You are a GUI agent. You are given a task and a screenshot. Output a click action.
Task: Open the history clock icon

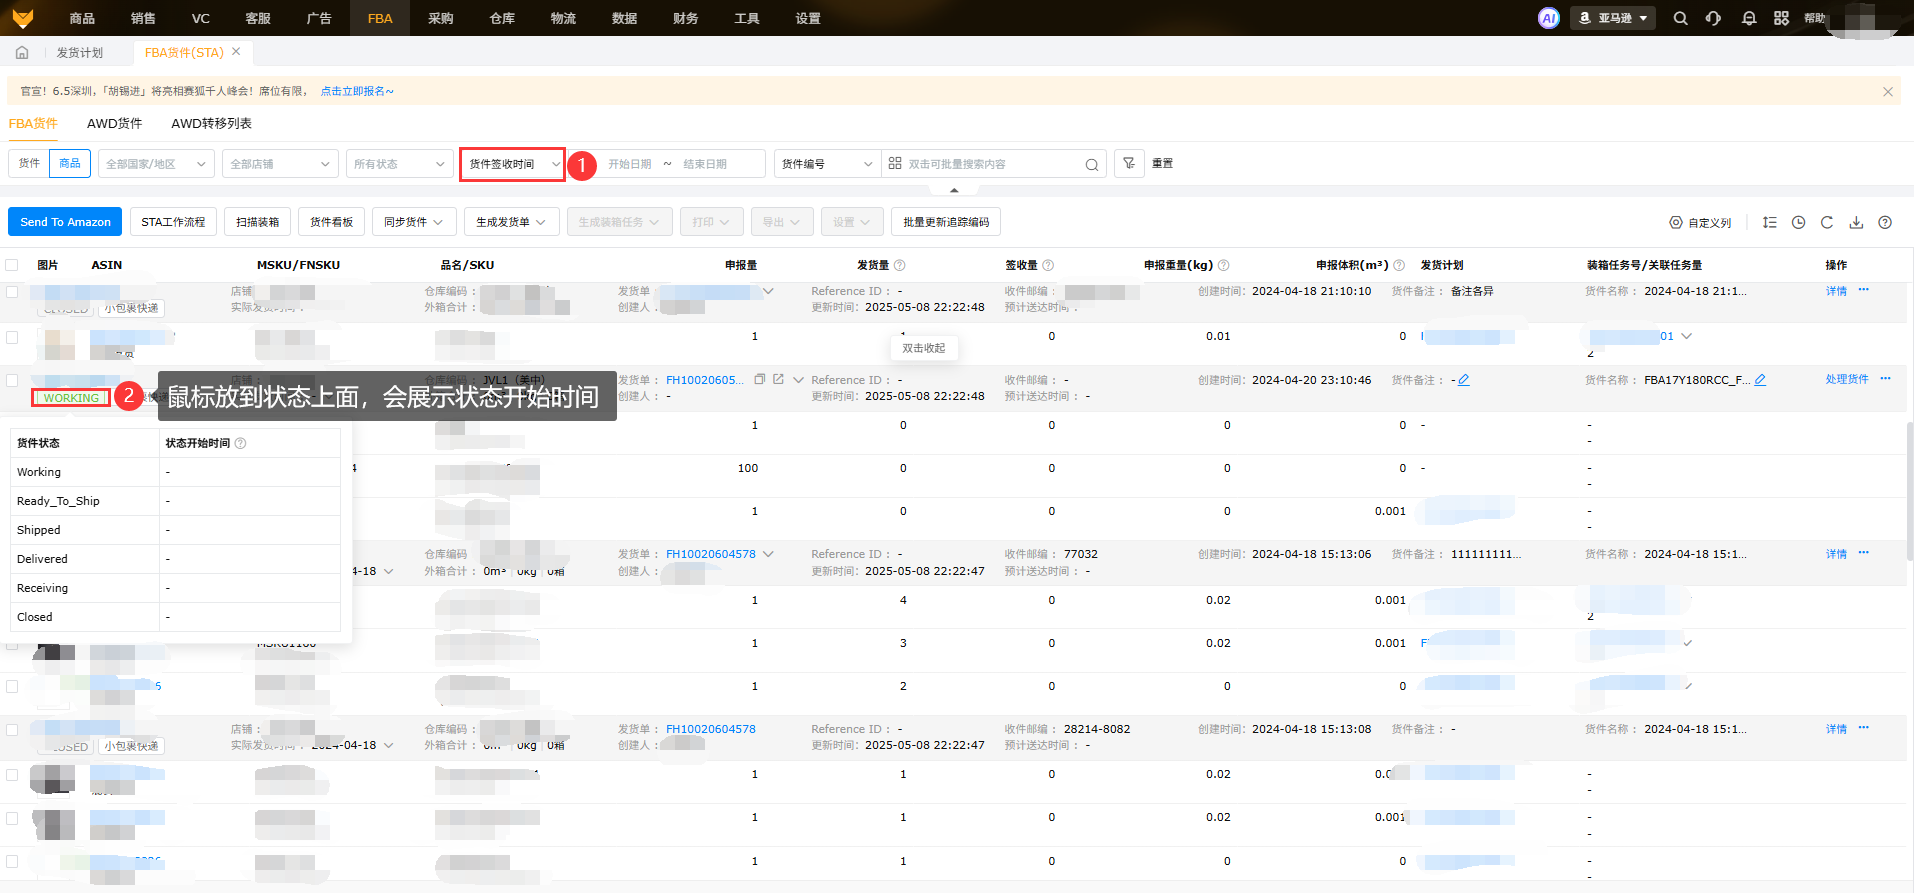pos(1798,223)
